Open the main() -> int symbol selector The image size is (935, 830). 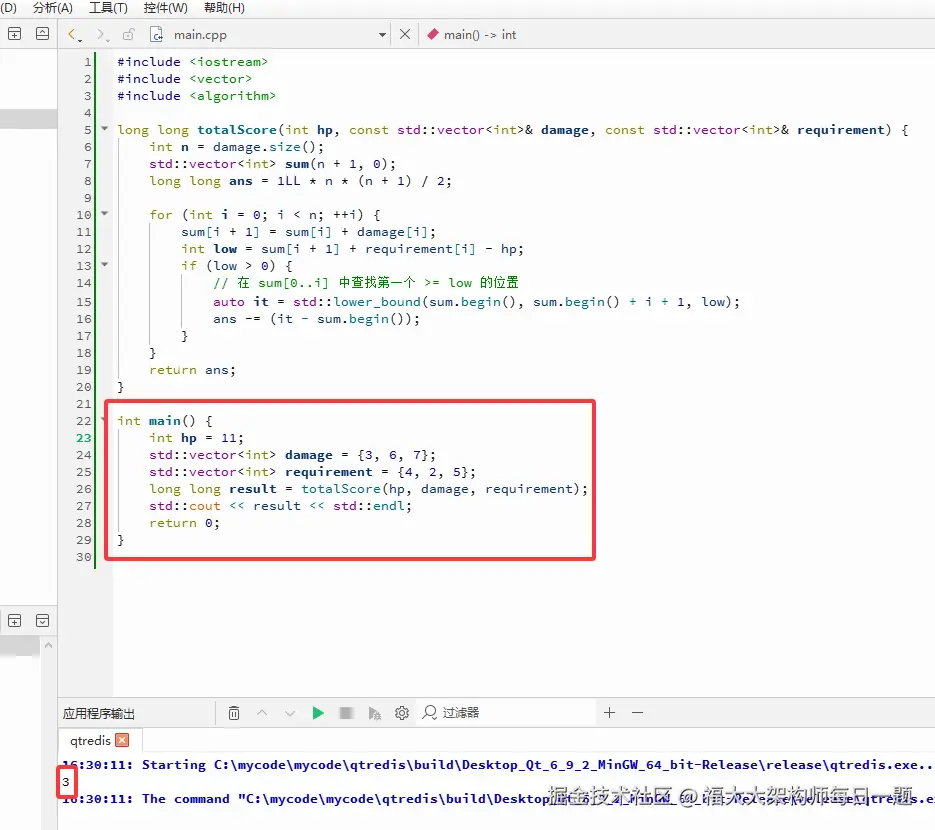471,35
